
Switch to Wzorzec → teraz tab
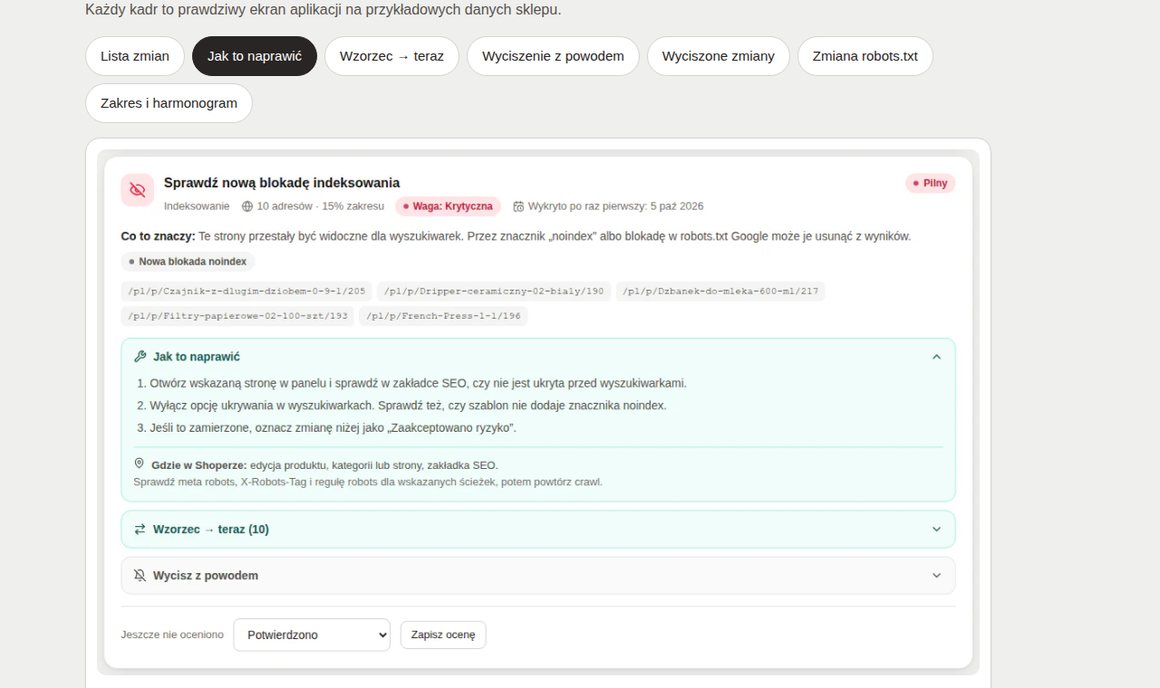[x=391, y=56]
